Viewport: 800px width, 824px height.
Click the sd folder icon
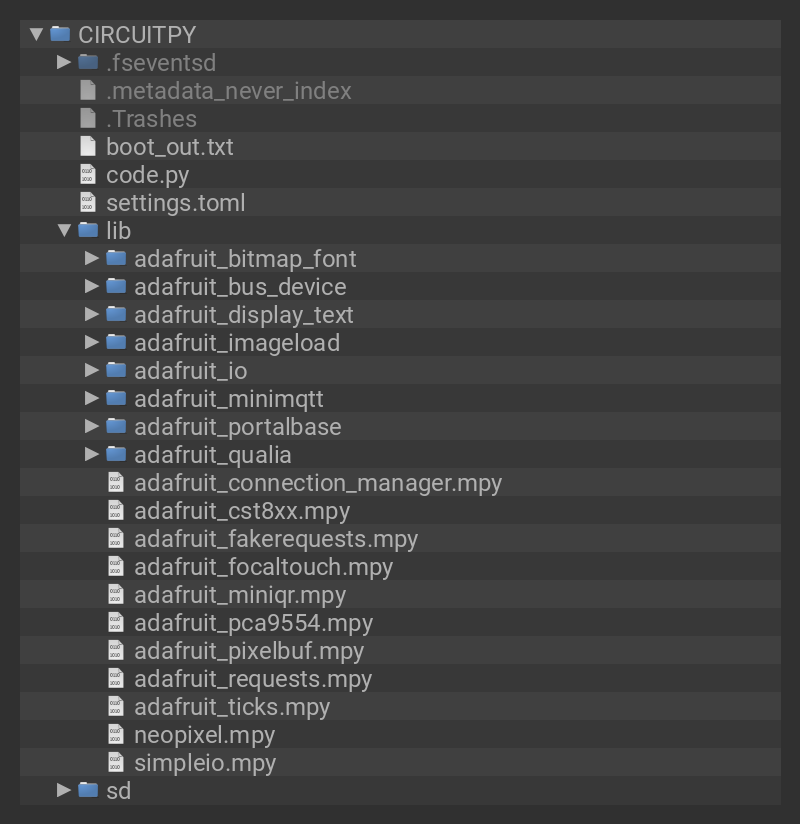88,790
